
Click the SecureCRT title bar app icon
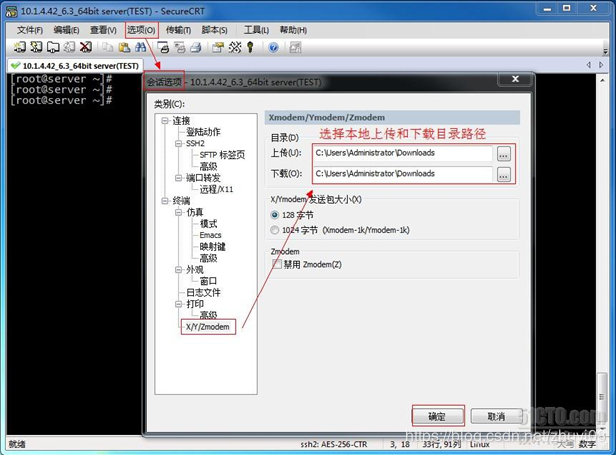click(x=11, y=11)
